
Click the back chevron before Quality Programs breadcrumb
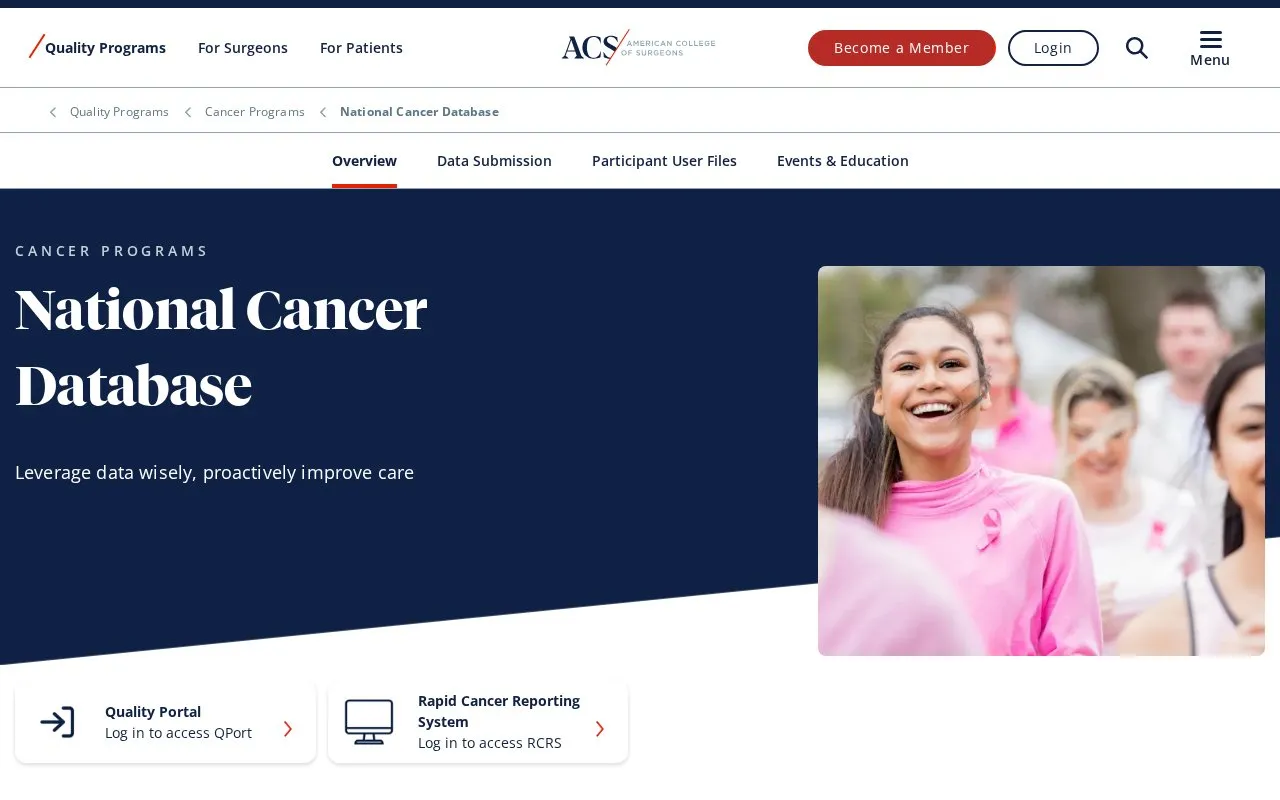pyautogui.click(x=53, y=112)
